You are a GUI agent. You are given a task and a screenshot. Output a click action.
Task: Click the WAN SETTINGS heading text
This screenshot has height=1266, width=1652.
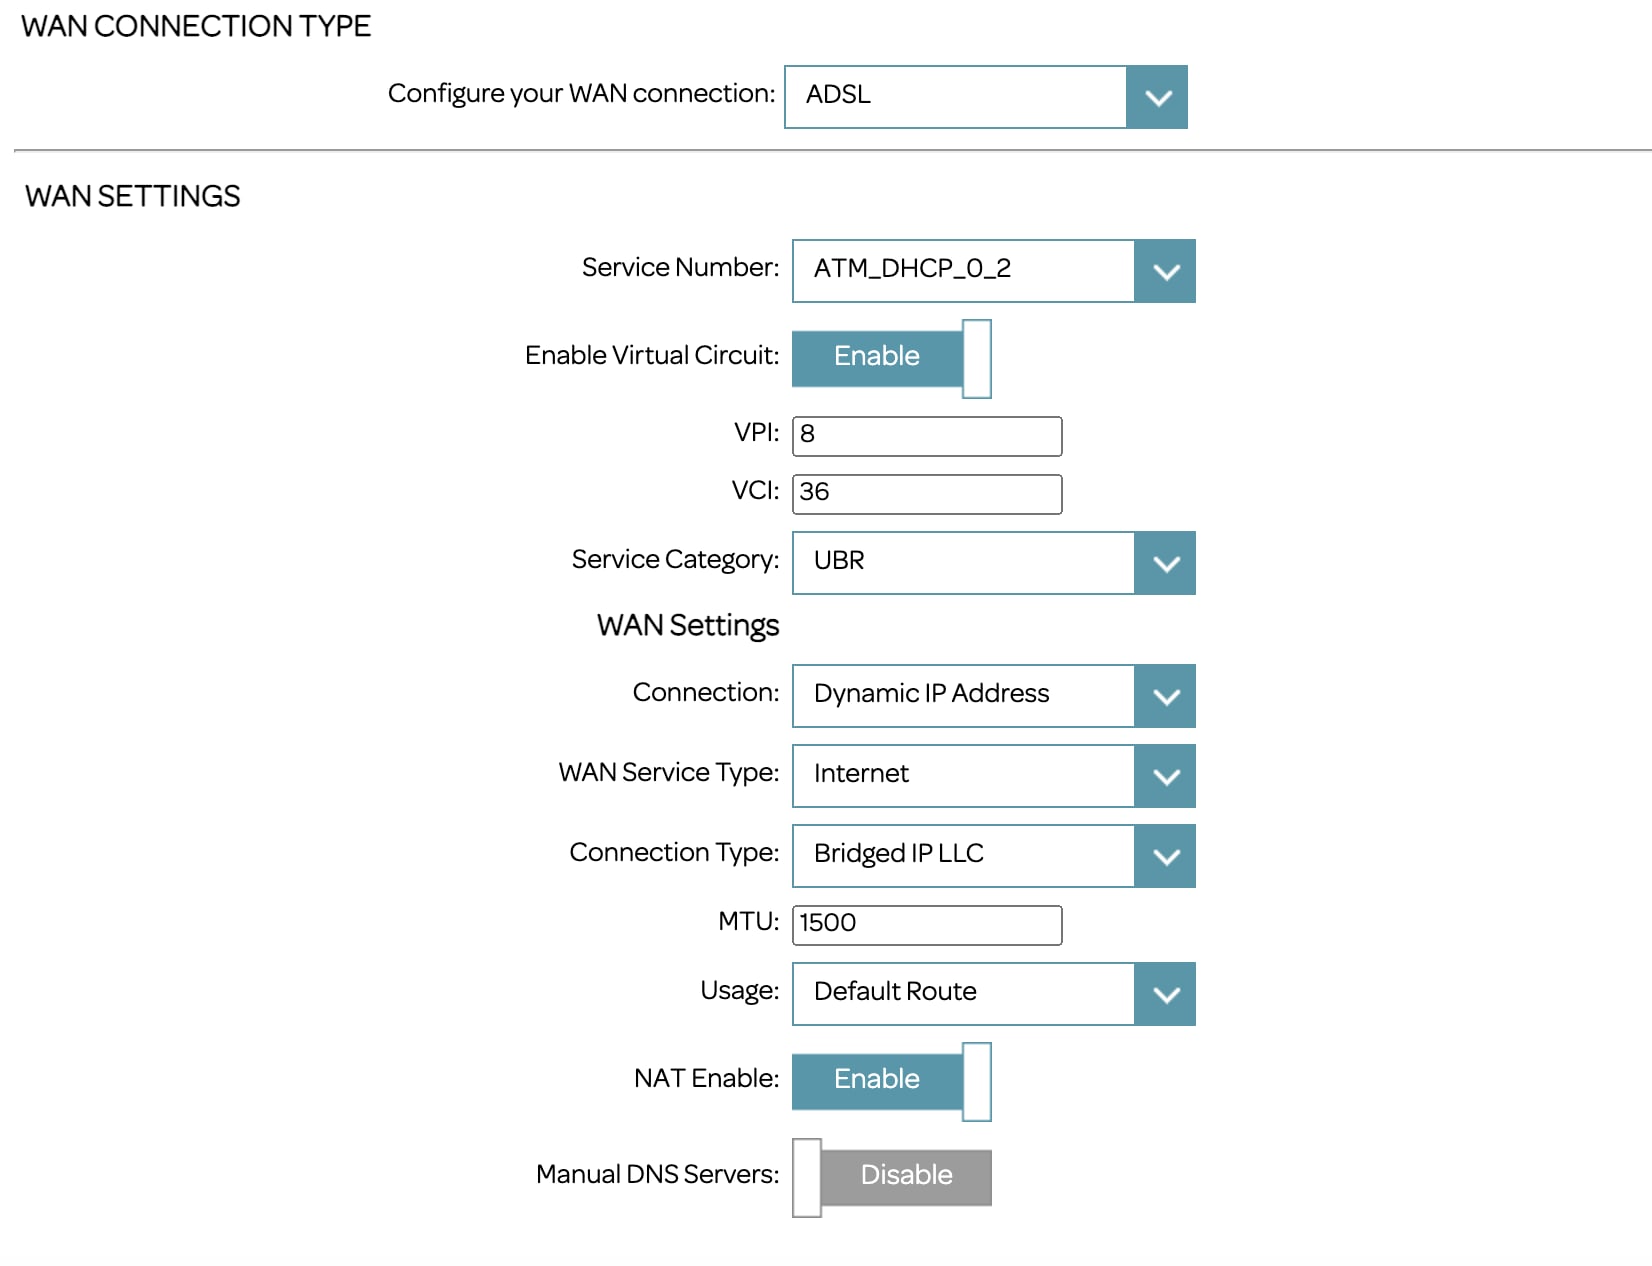(x=133, y=196)
